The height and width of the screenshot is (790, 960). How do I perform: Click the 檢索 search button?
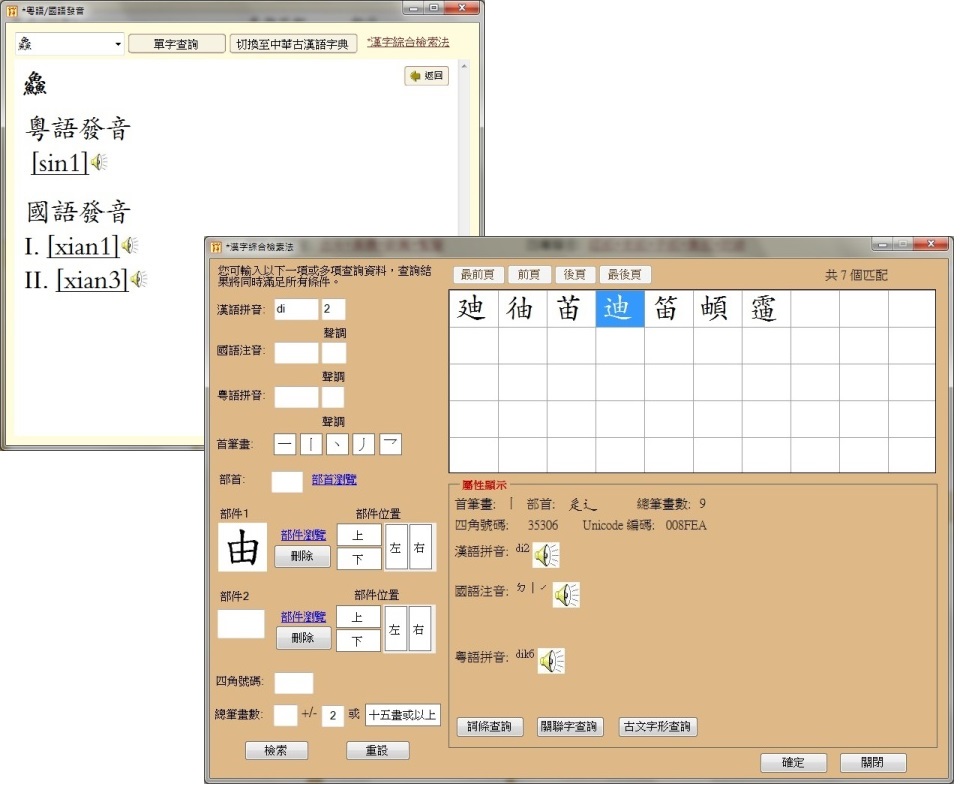point(276,750)
